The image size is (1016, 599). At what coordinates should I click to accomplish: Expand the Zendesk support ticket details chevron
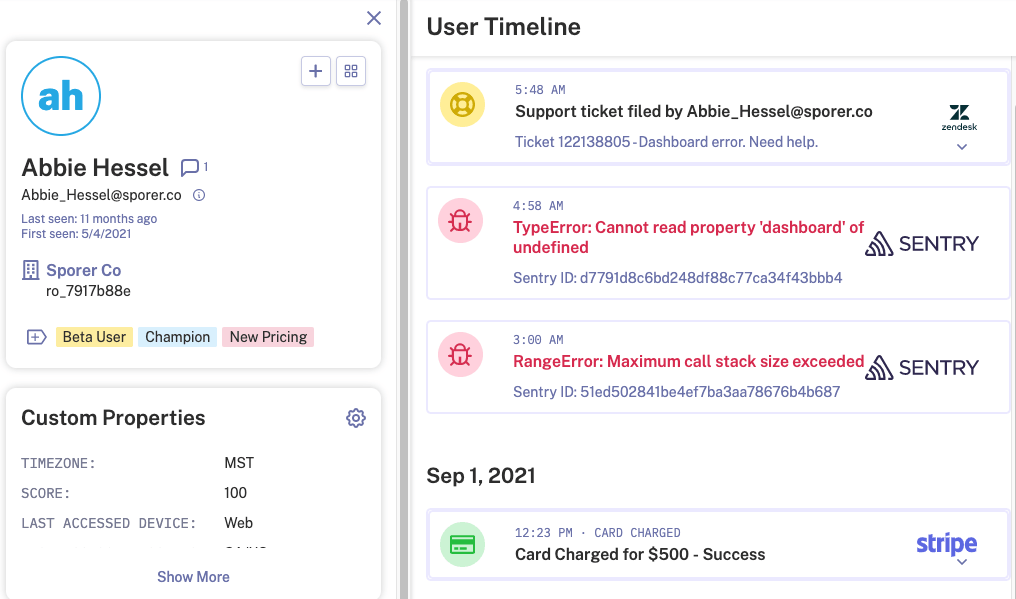coord(961,147)
